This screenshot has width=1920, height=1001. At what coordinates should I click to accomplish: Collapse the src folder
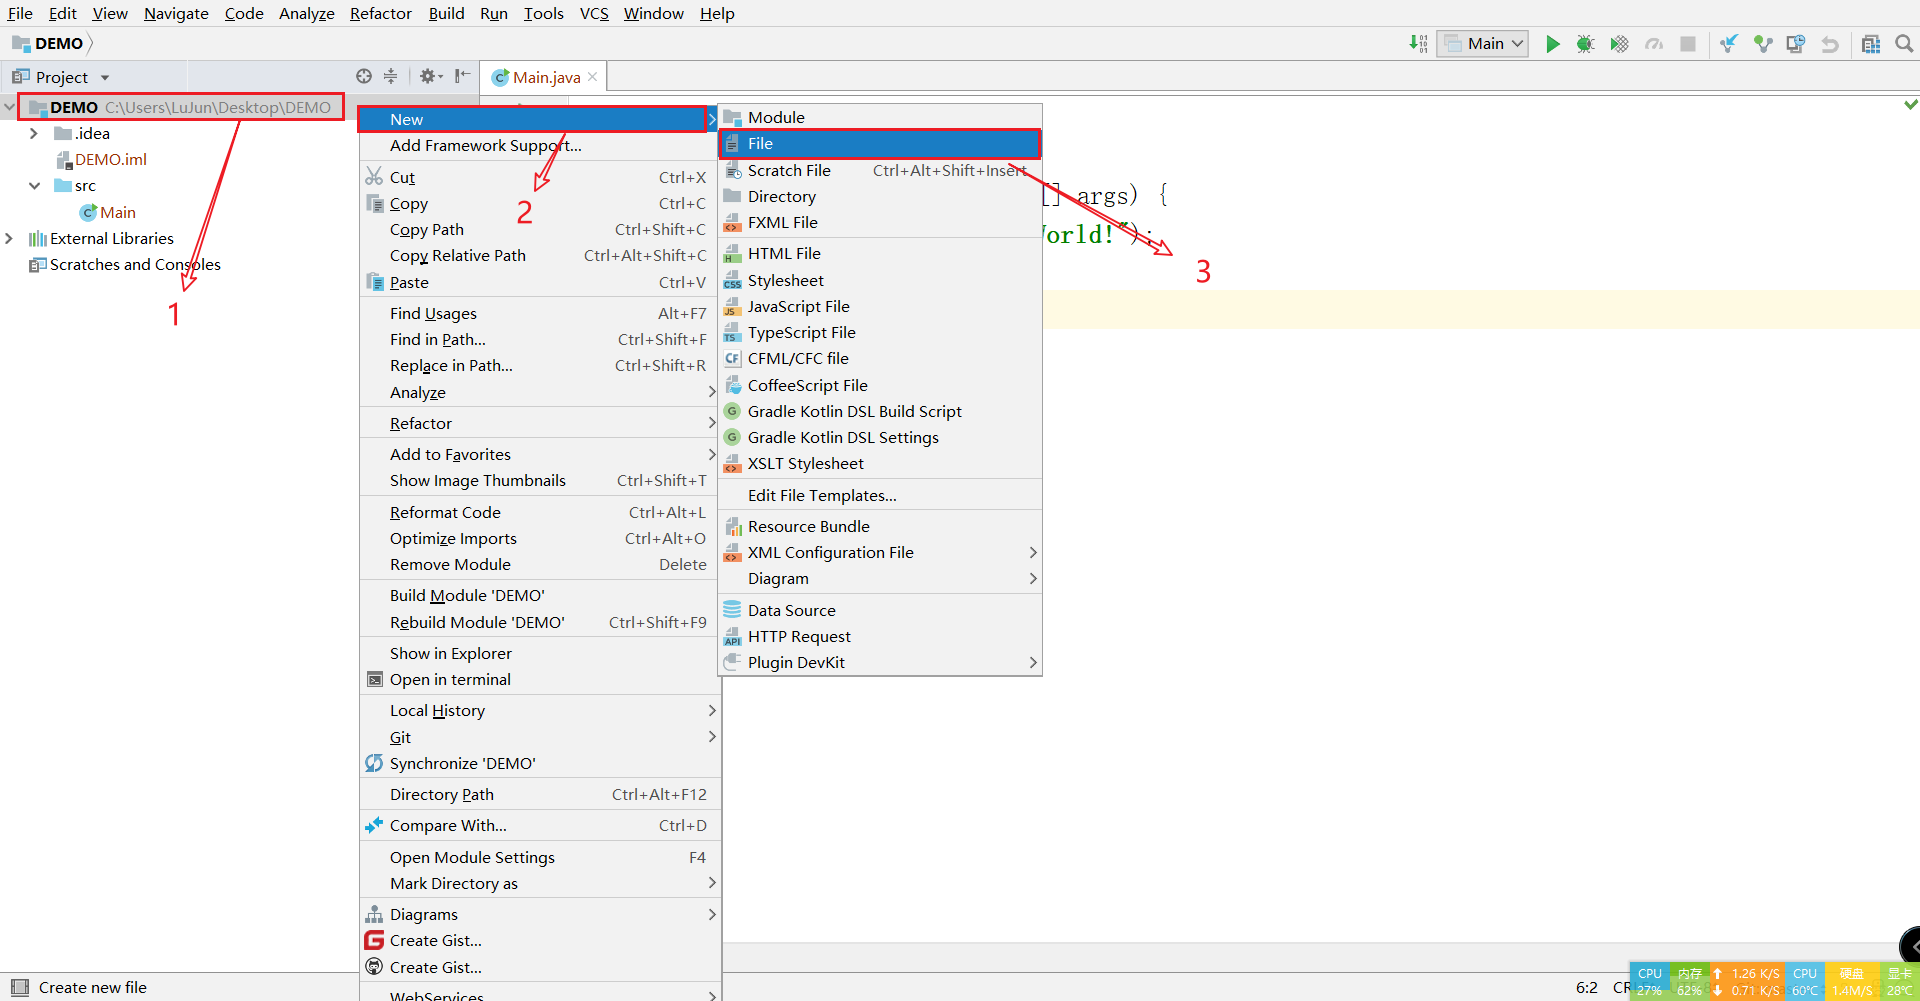click(x=34, y=185)
